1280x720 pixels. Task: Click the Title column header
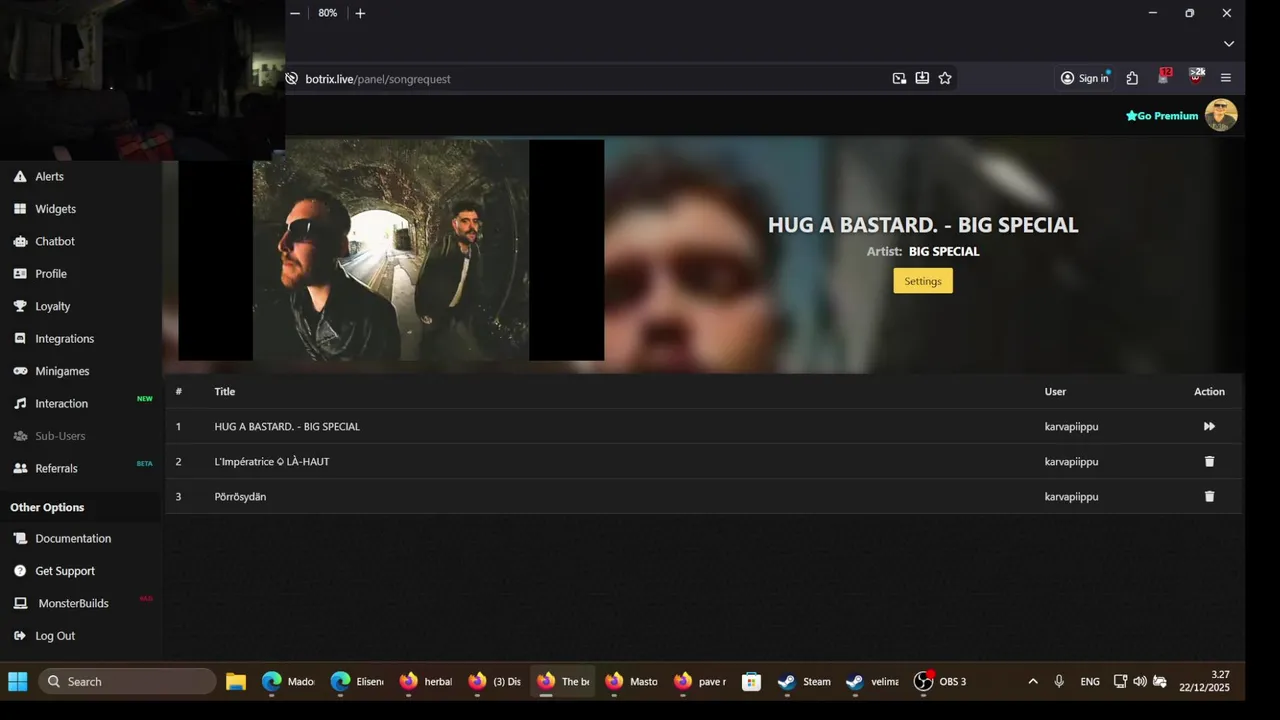point(225,392)
